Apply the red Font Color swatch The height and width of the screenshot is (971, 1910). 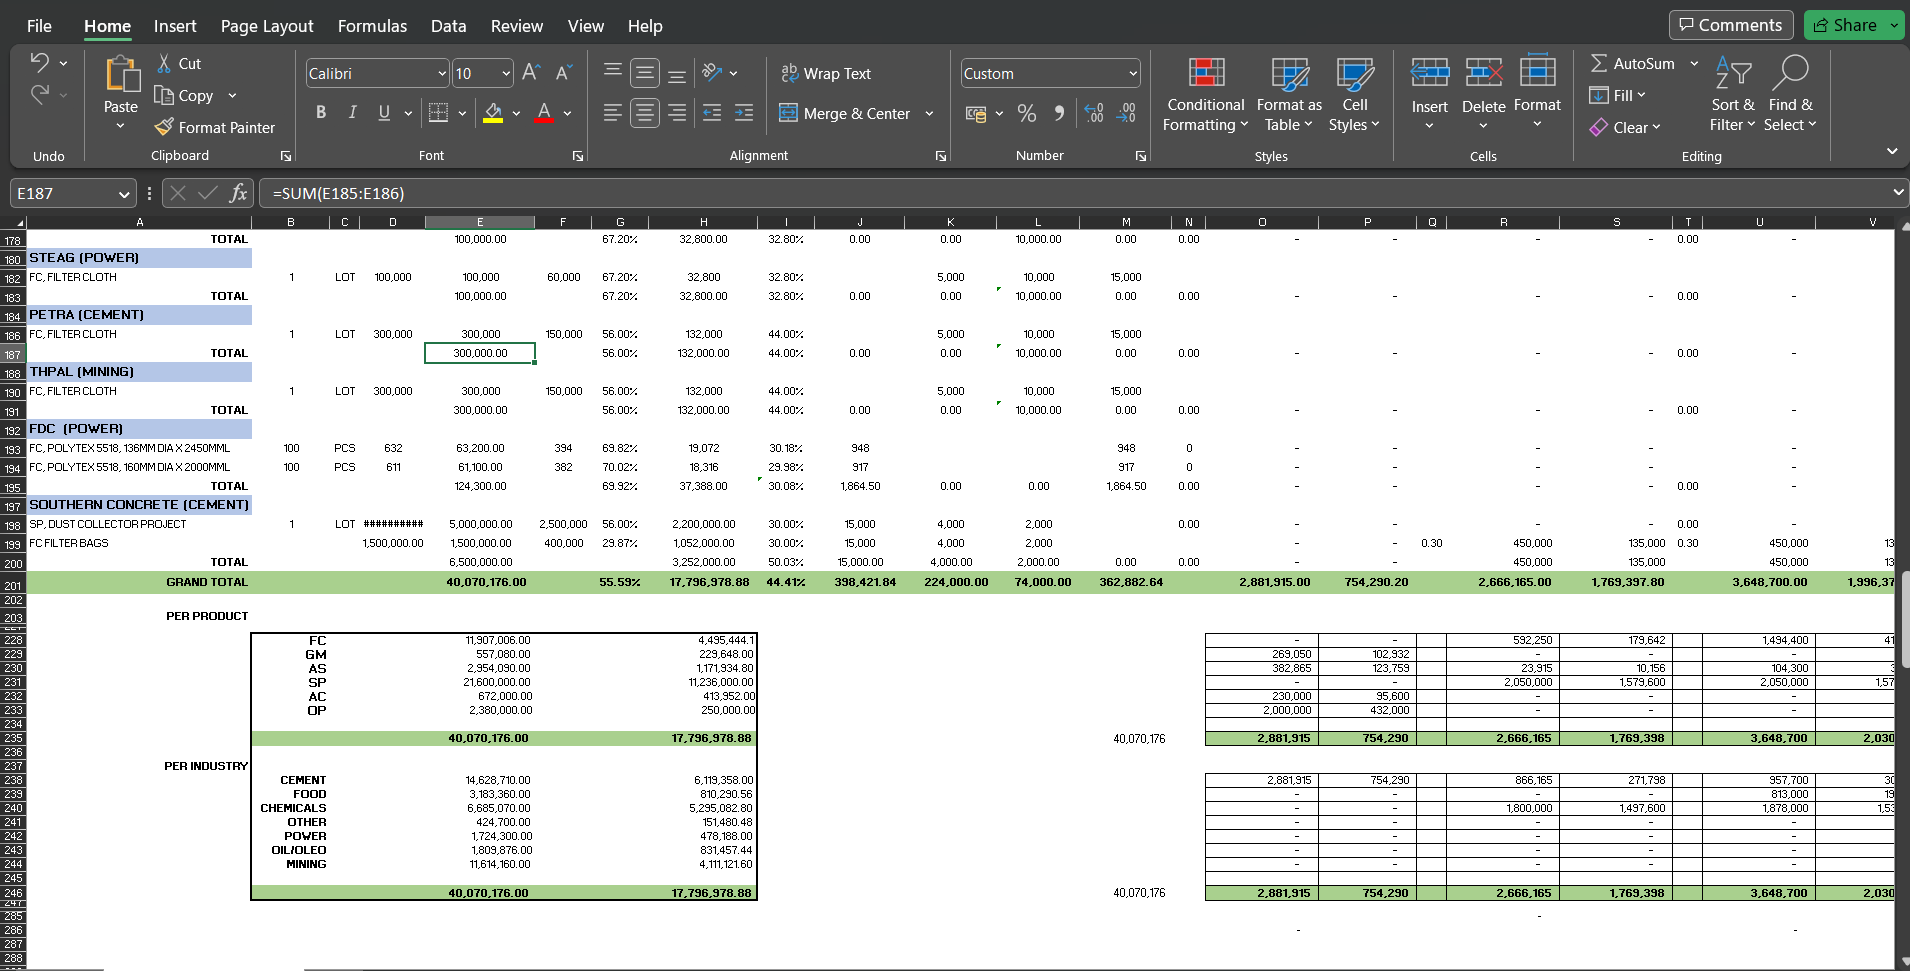tap(544, 113)
